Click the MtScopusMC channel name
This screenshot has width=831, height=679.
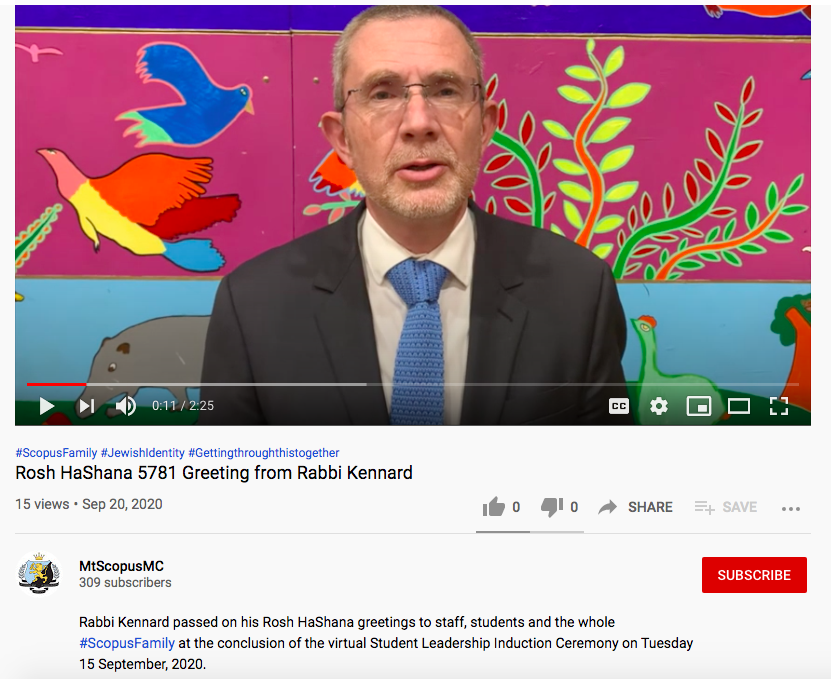[121, 566]
